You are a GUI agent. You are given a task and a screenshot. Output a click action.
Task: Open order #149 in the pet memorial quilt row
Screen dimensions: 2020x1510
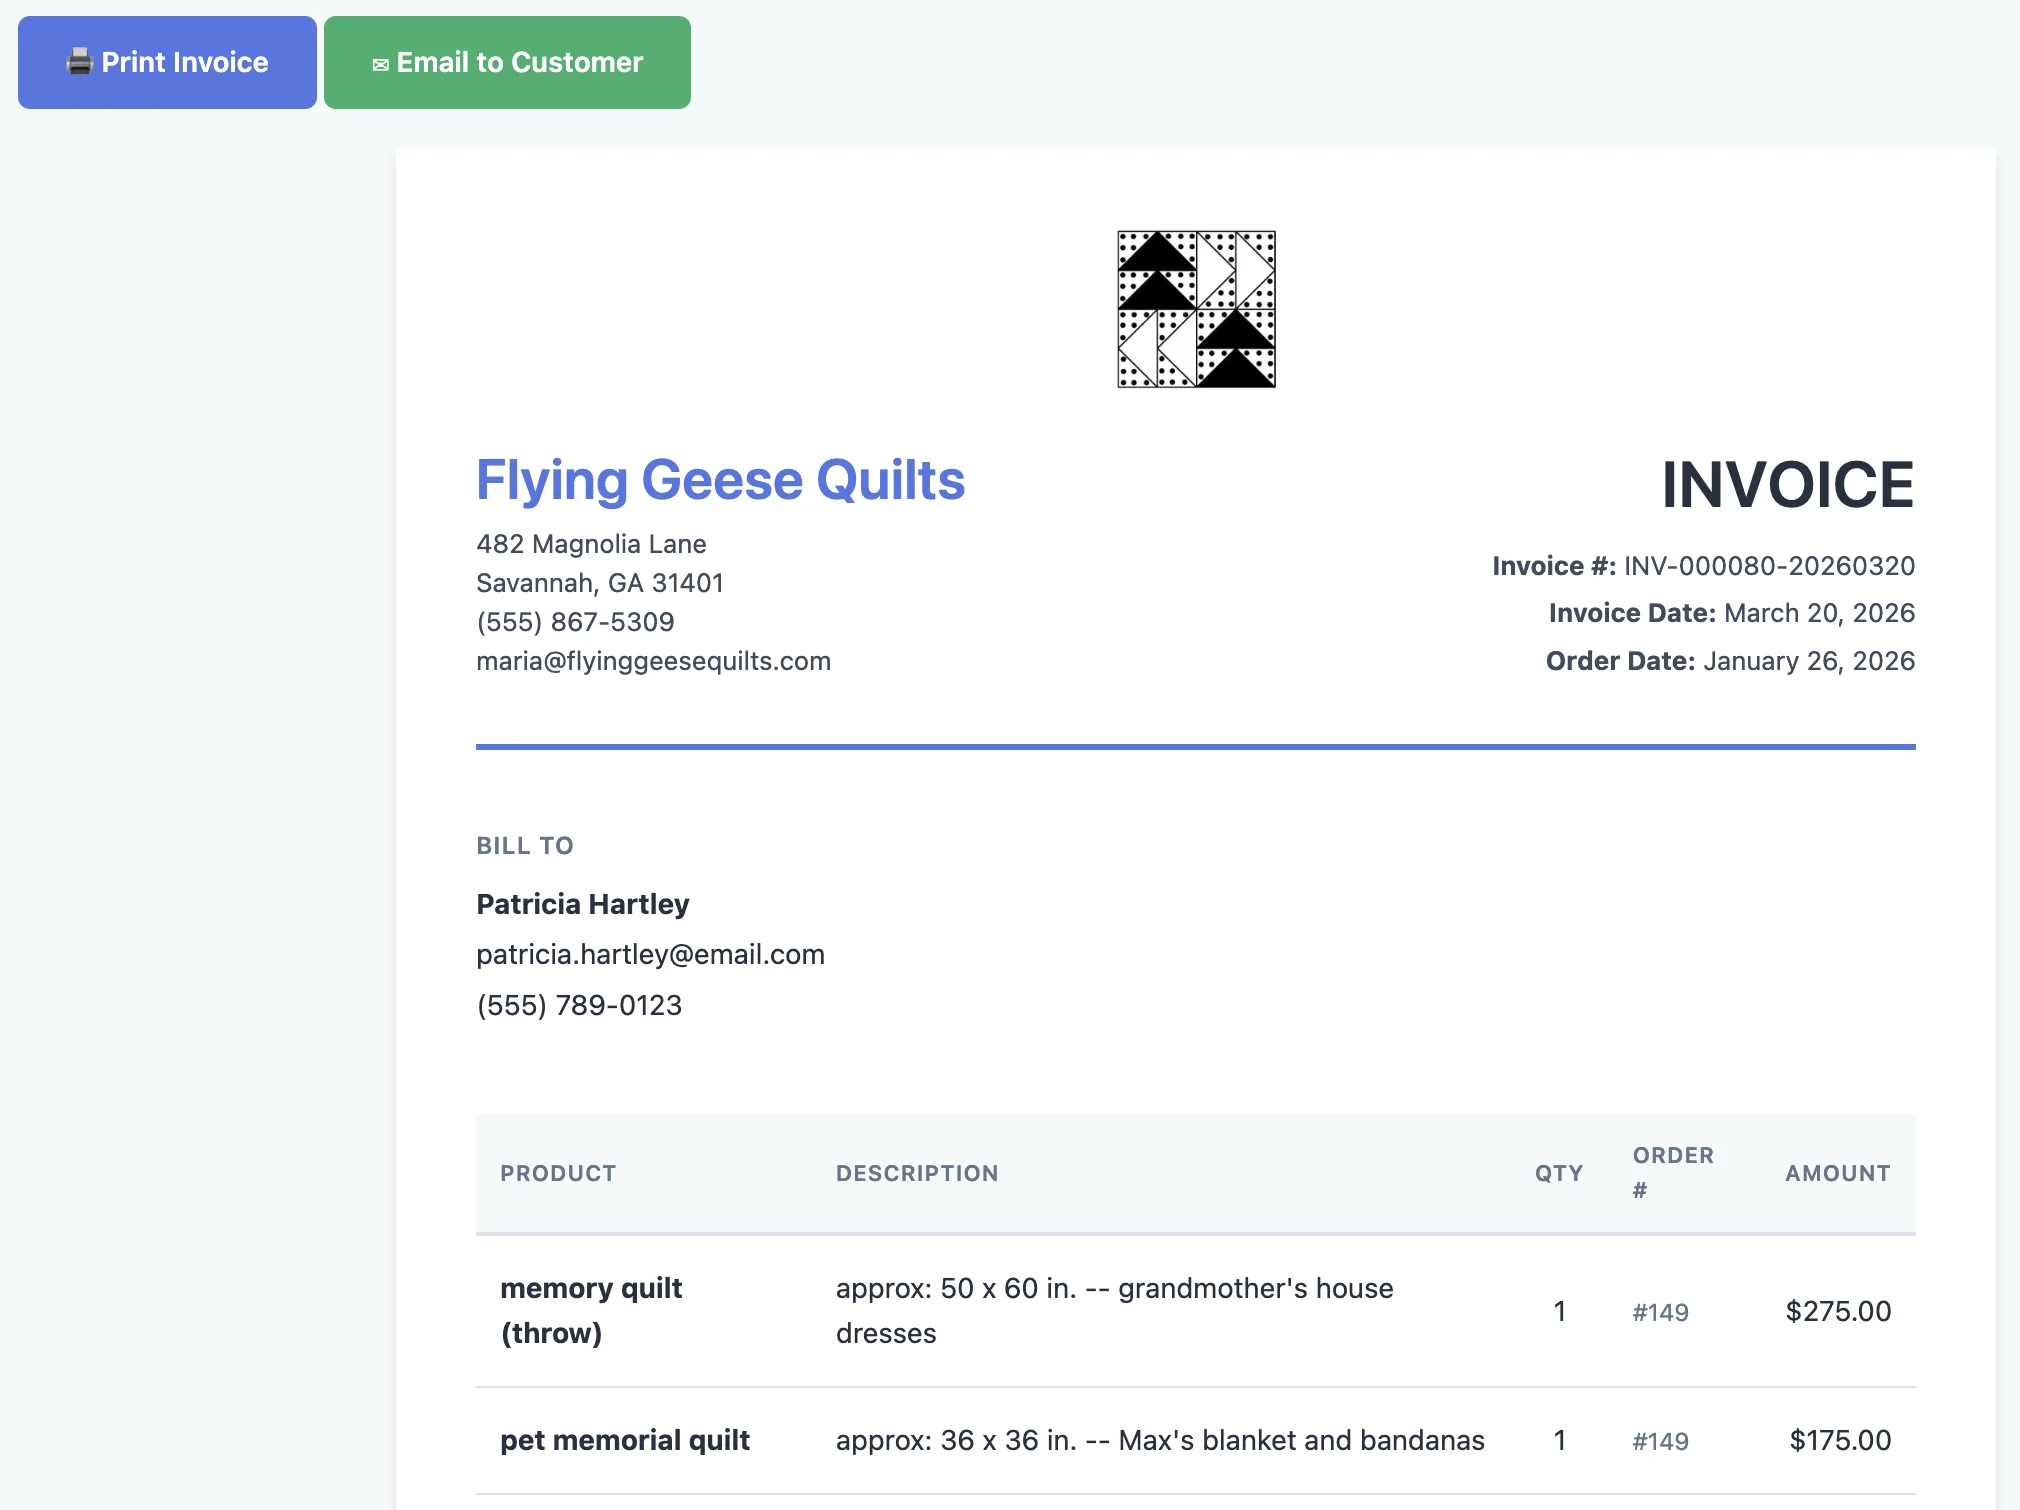click(1660, 1440)
